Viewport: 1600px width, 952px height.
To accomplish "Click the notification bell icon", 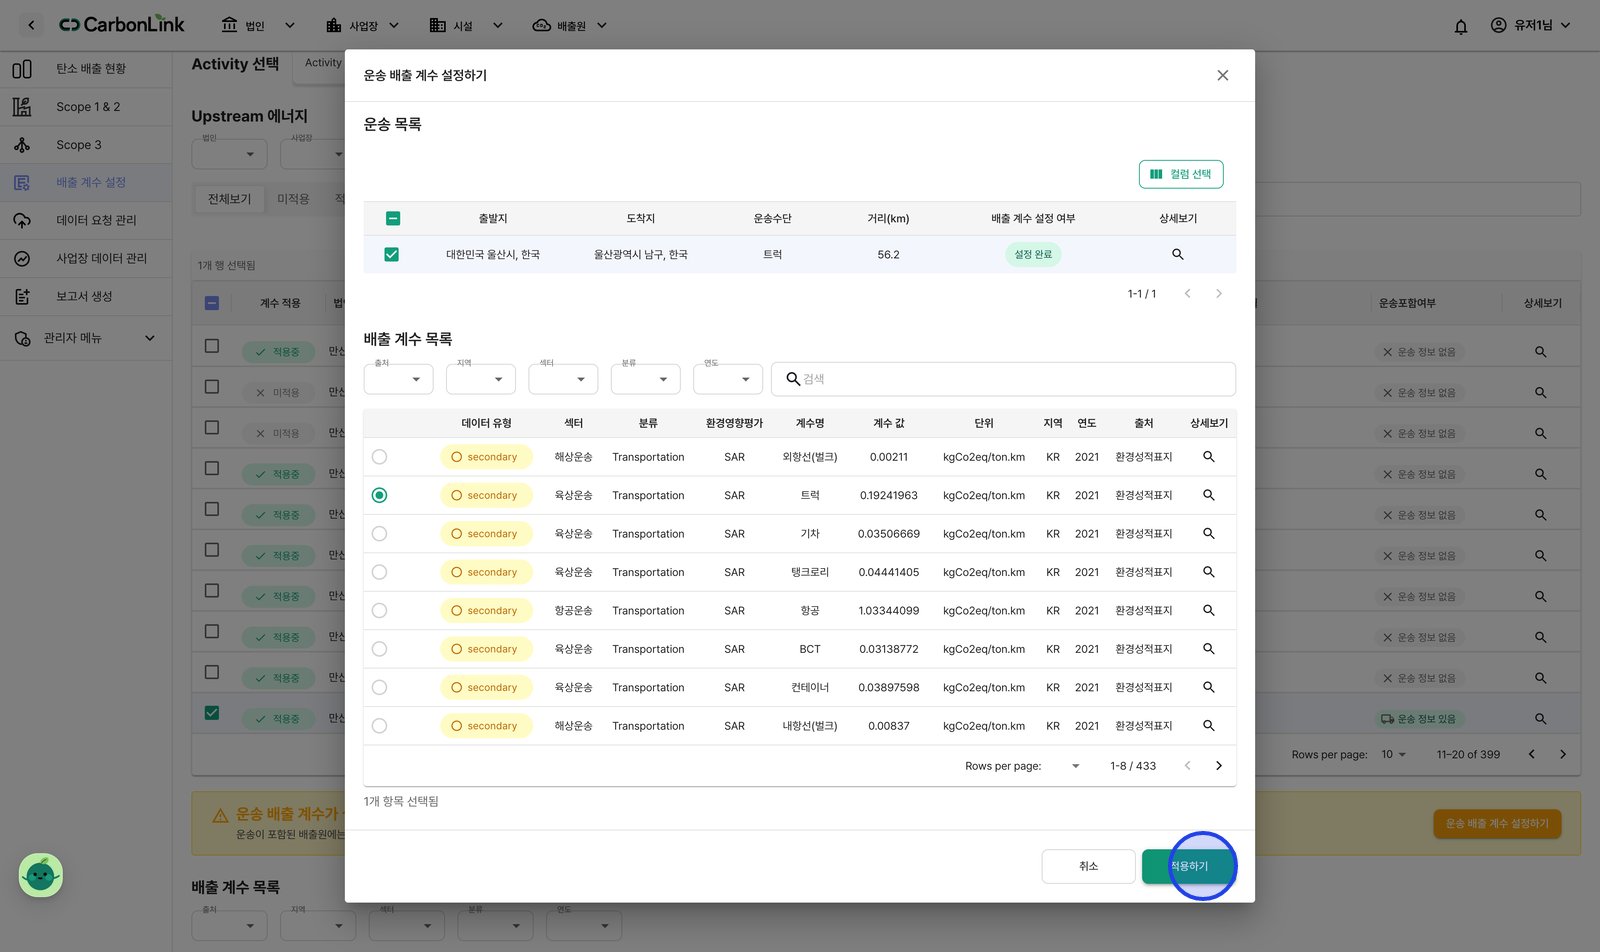I will click(x=1461, y=26).
